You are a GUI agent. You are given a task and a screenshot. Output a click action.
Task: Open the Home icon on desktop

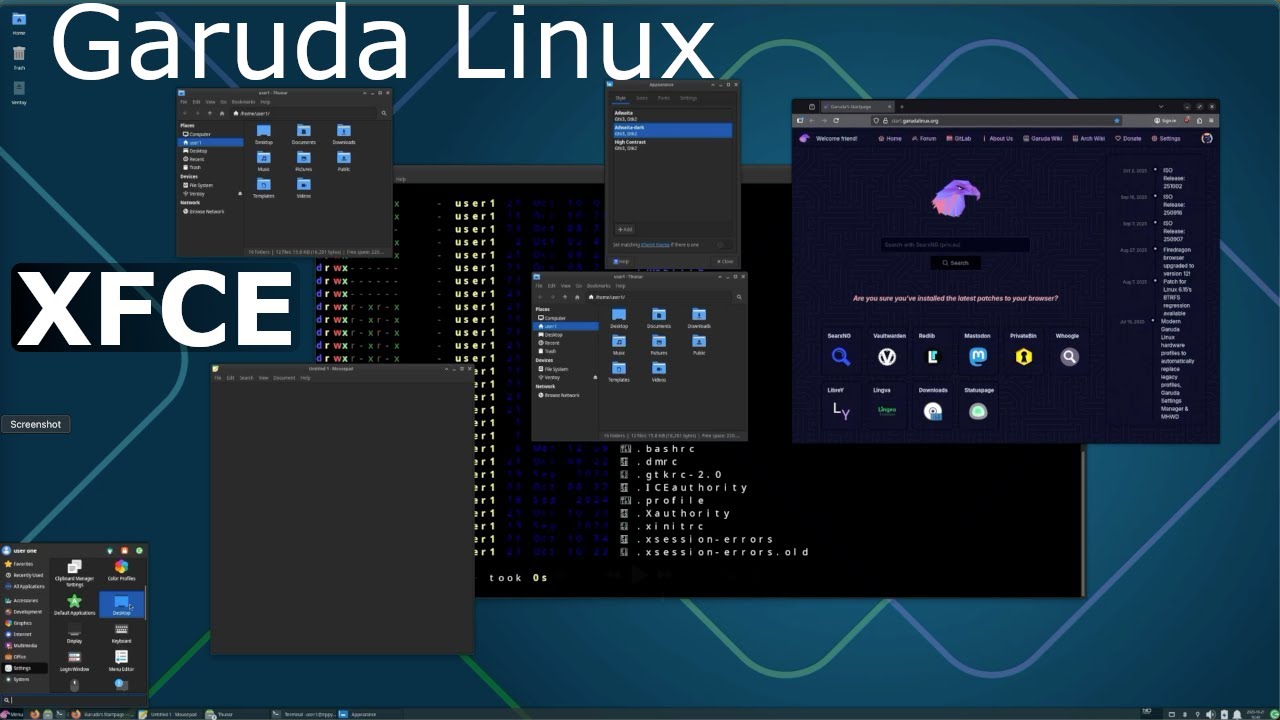click(x=19, y=23)
